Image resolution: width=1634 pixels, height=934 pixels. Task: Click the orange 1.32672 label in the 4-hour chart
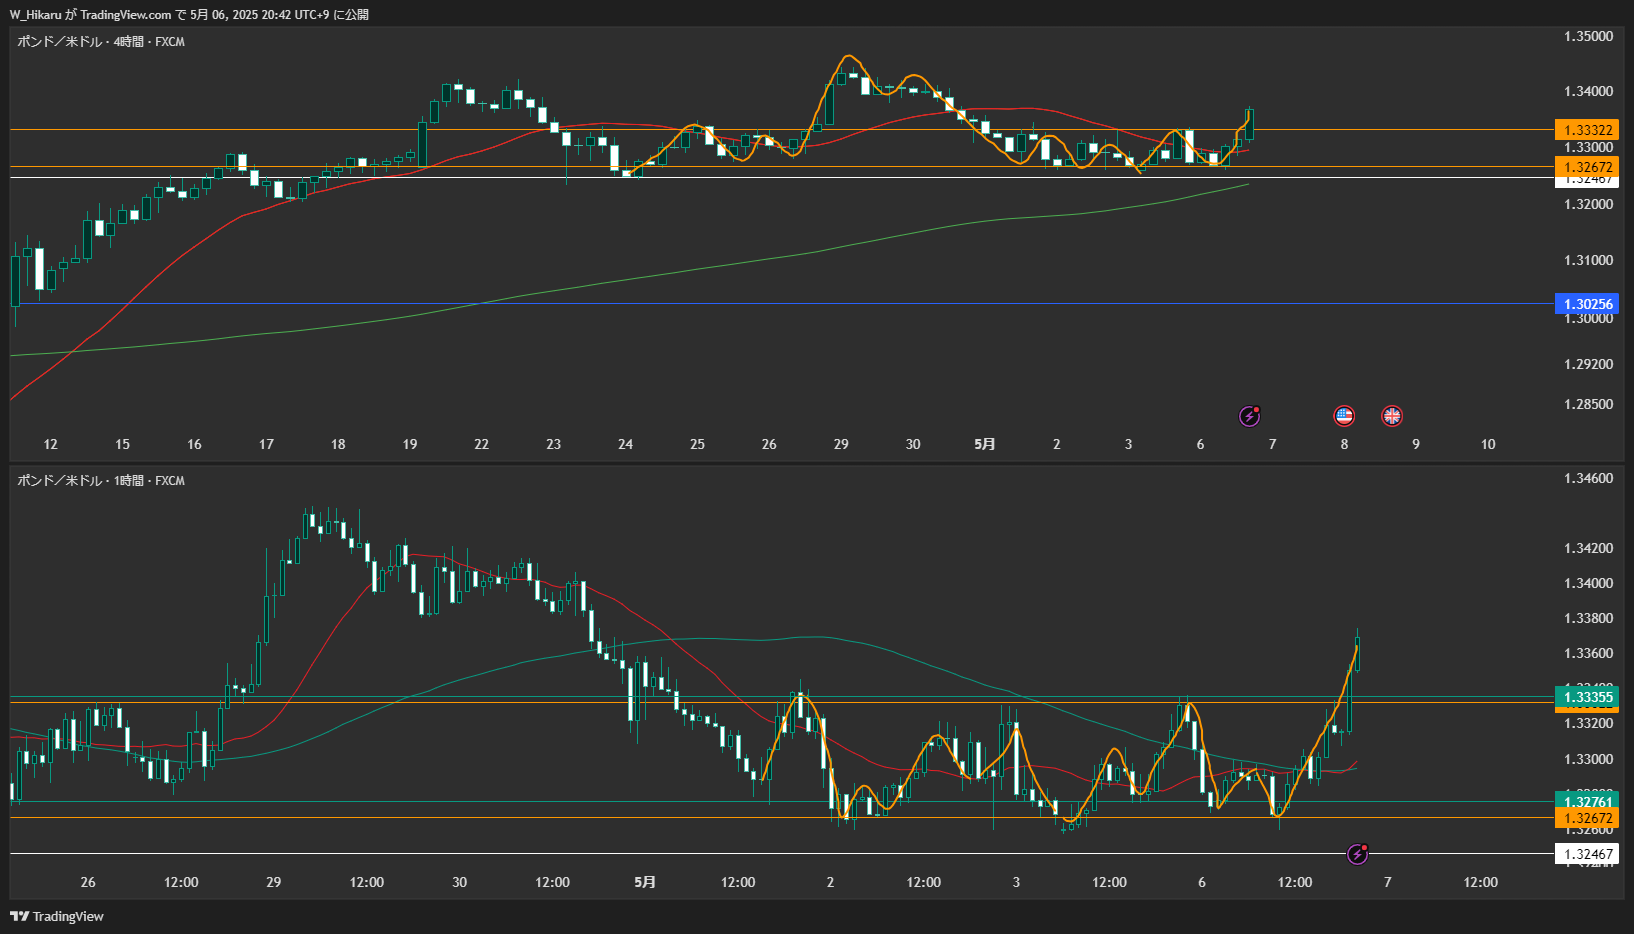point(1587,167)
